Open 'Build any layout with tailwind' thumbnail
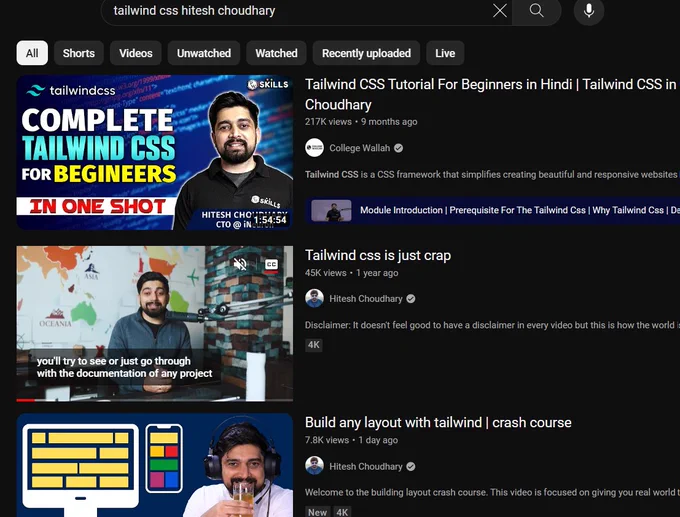Image resolution: width=680 pixels, height=517 pixels. tap(155, 465)
